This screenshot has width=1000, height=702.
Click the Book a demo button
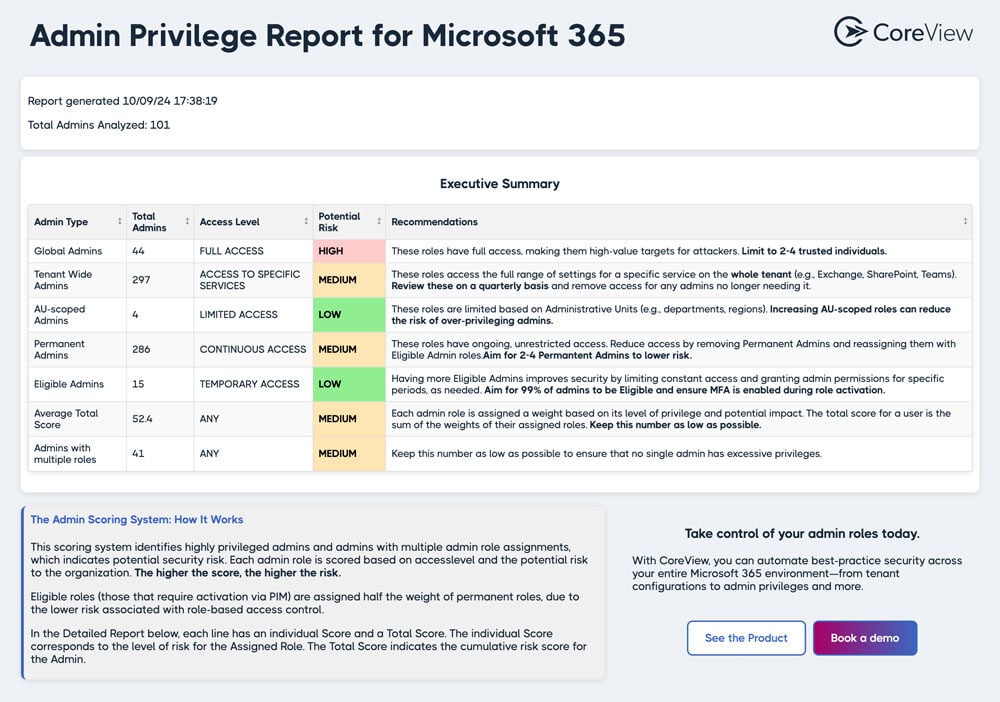tap(865, 637)
